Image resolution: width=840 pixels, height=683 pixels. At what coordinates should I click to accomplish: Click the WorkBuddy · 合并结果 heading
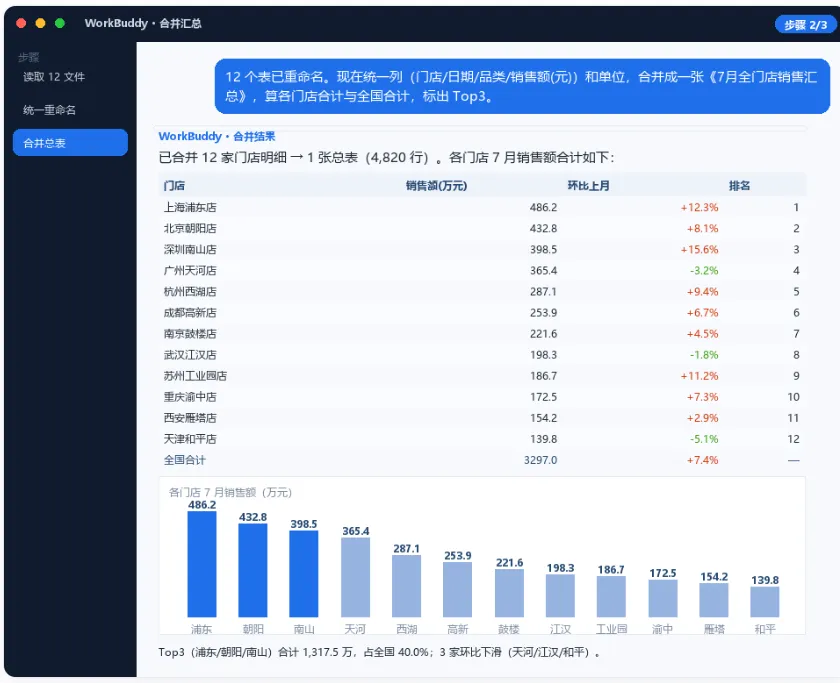216,136
